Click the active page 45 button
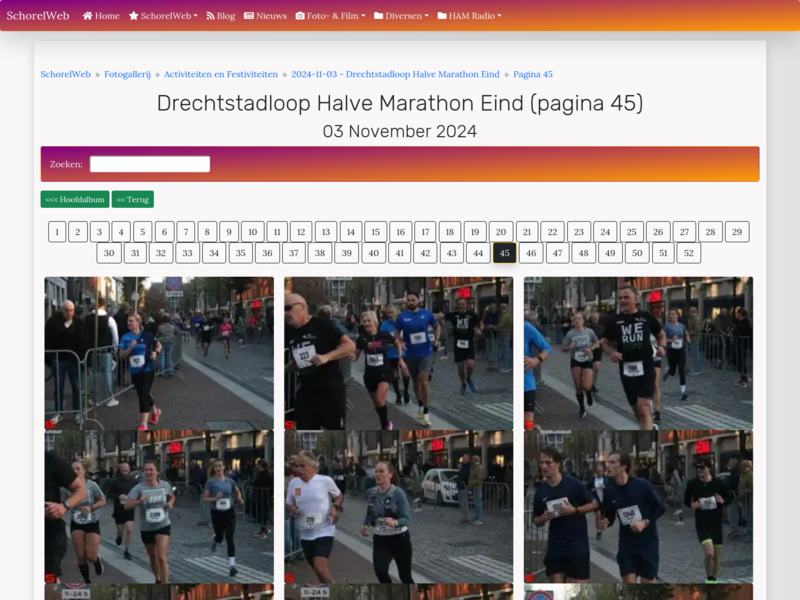The image size is (800, 600). pos(505,253)
